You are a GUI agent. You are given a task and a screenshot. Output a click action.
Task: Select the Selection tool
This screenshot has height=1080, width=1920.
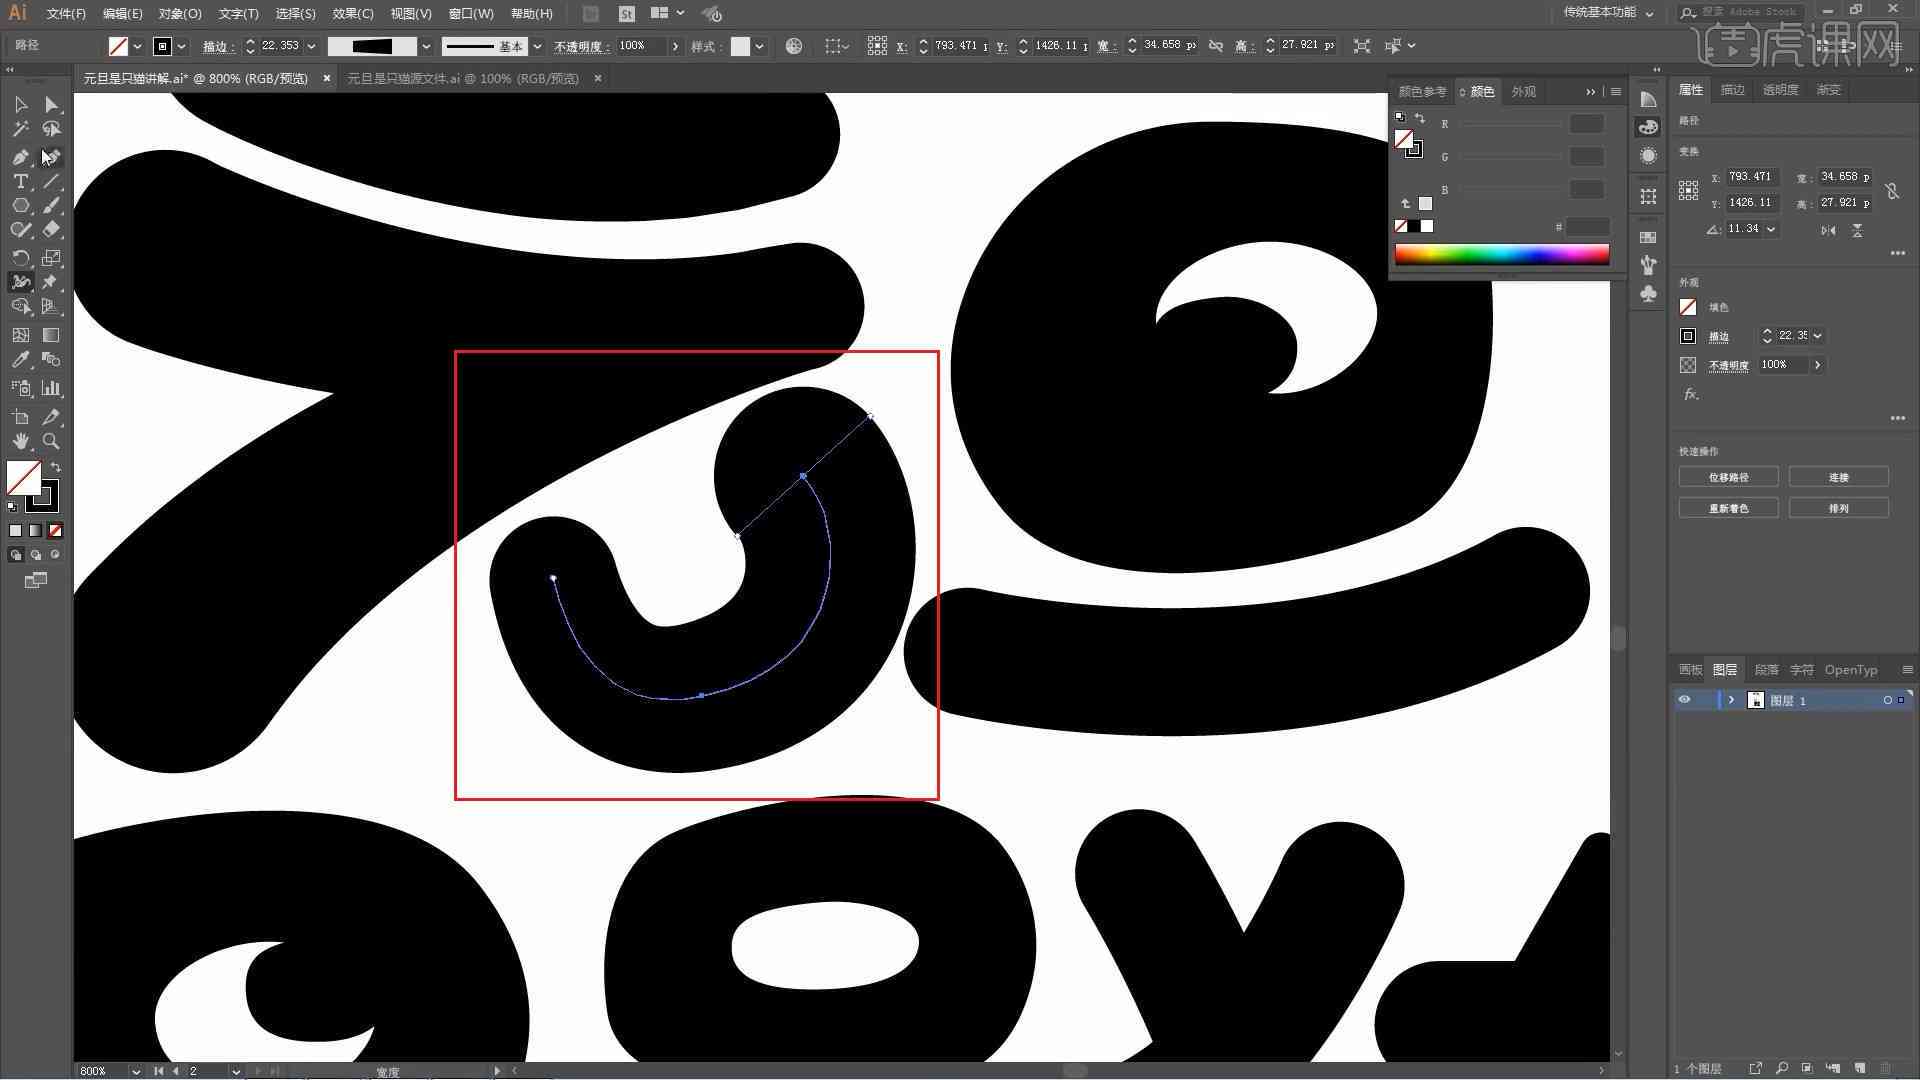(x=20, y=104)
